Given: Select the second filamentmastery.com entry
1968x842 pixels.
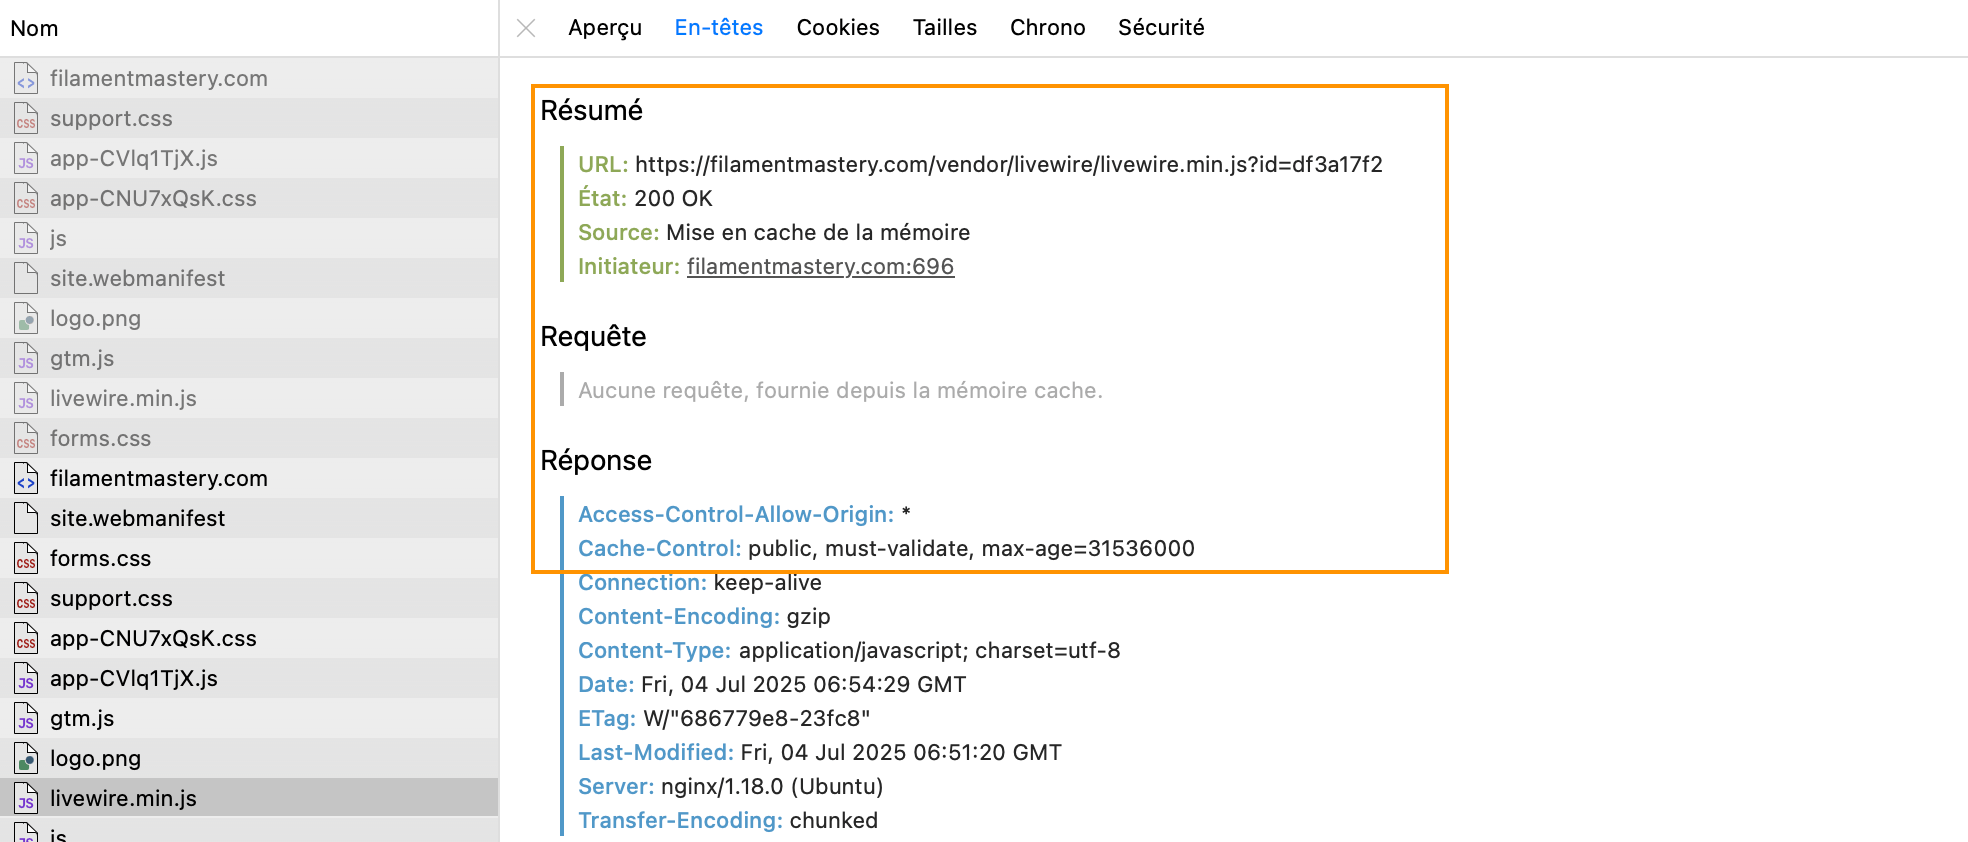Looking at the screenshot, I should click(x=159, y=478).
